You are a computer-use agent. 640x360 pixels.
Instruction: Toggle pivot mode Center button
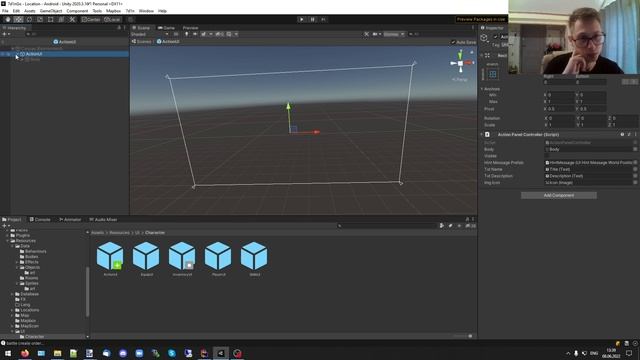click(x=91, y=19)
